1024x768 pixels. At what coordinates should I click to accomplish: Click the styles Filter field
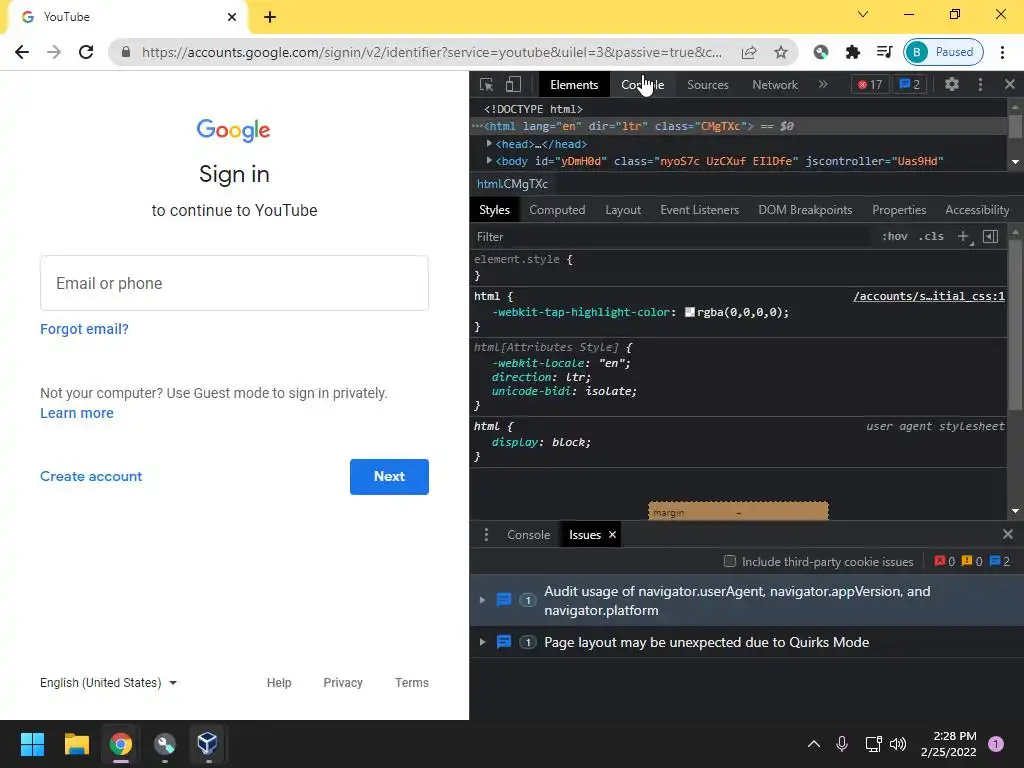pos(673,237)
